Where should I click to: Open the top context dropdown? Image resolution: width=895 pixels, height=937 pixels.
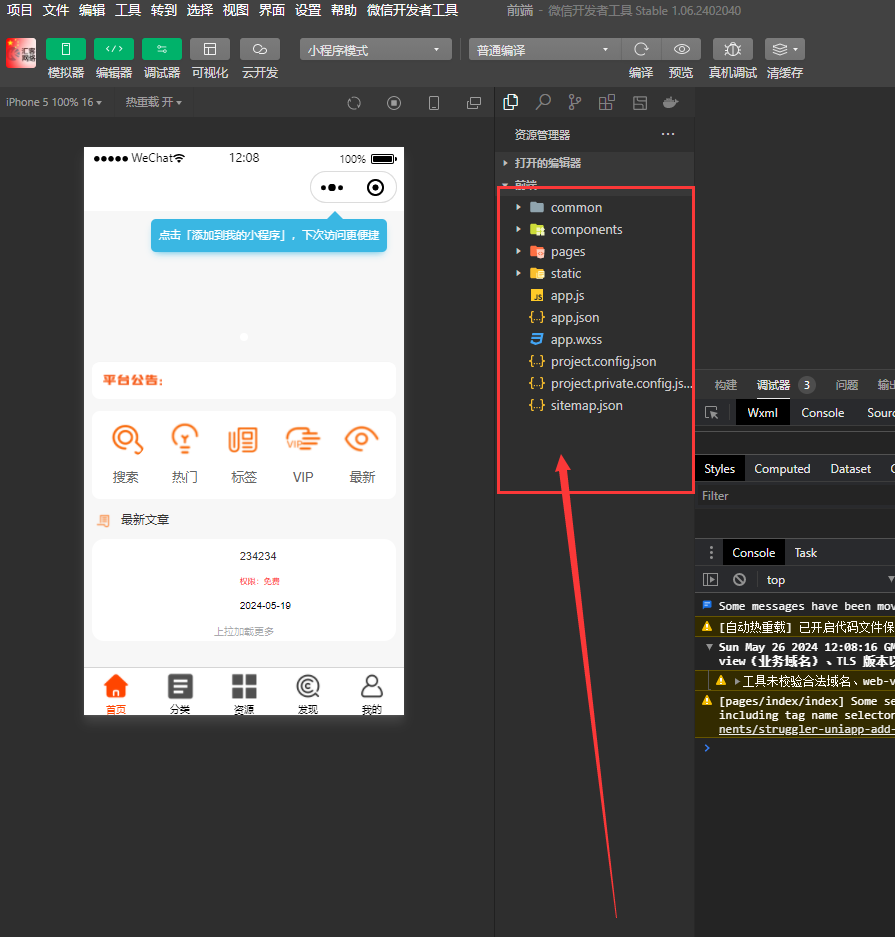[x=830, y=580]
